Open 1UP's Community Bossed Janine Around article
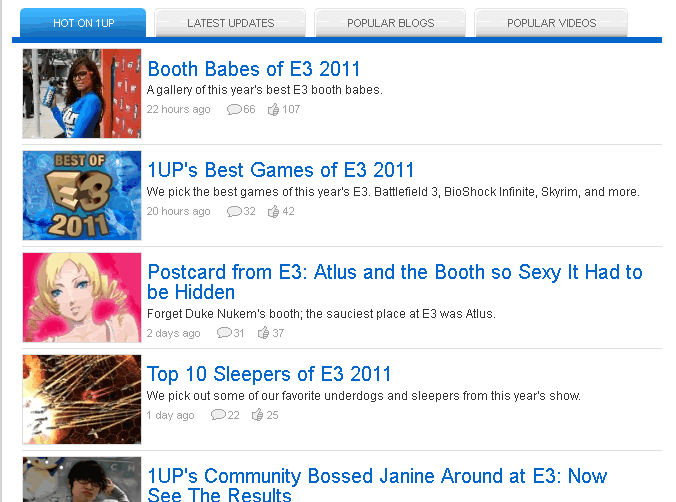The height and width of the screenshot is (502, 676). click(x=377, y=484)
